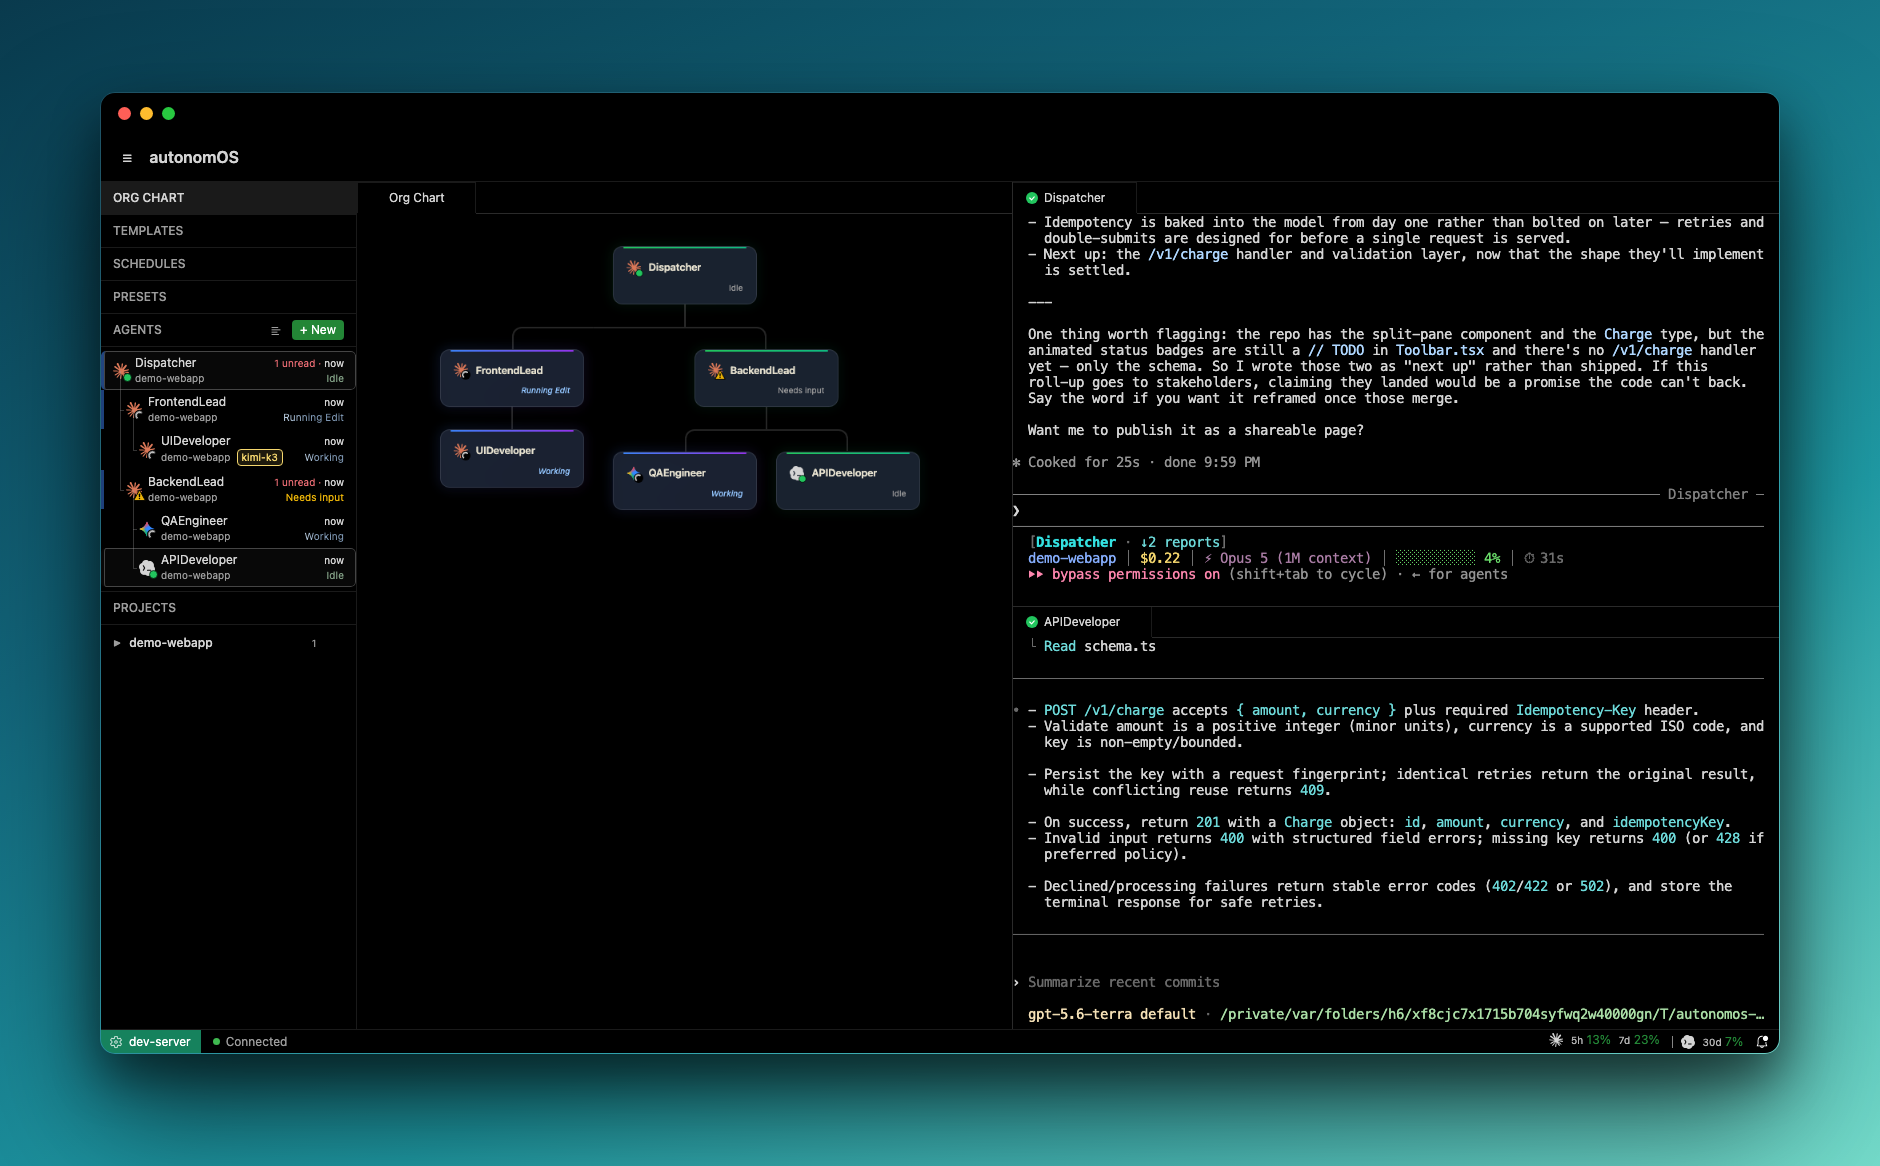
Task: Select the QAEngineer row in agents list
Action: click(x=230, y=528)
